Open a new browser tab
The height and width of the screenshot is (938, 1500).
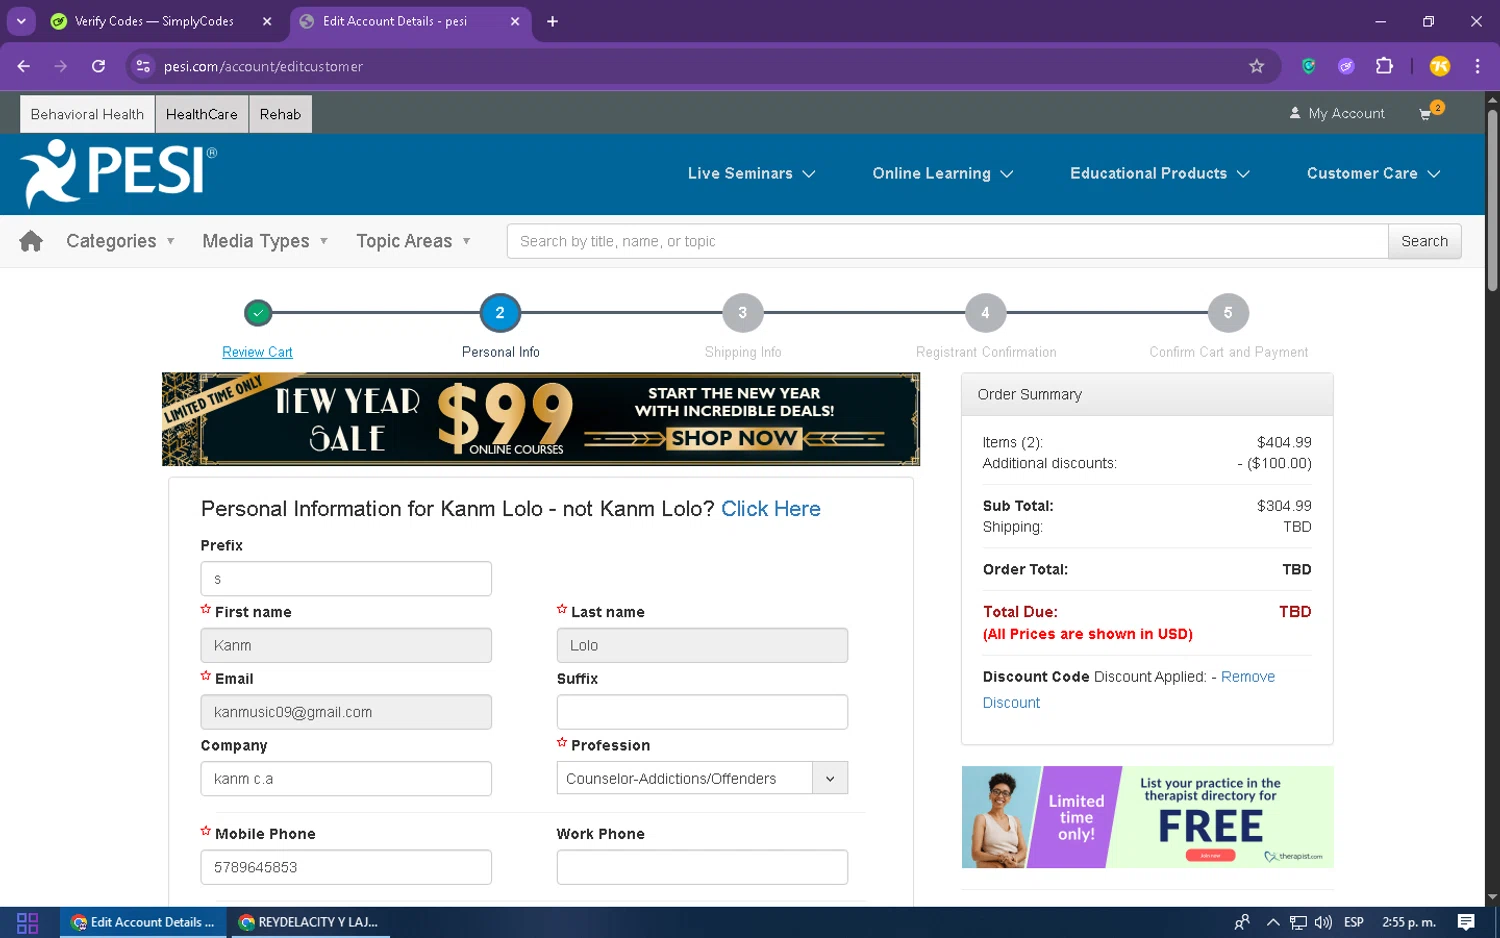(552, 21)
